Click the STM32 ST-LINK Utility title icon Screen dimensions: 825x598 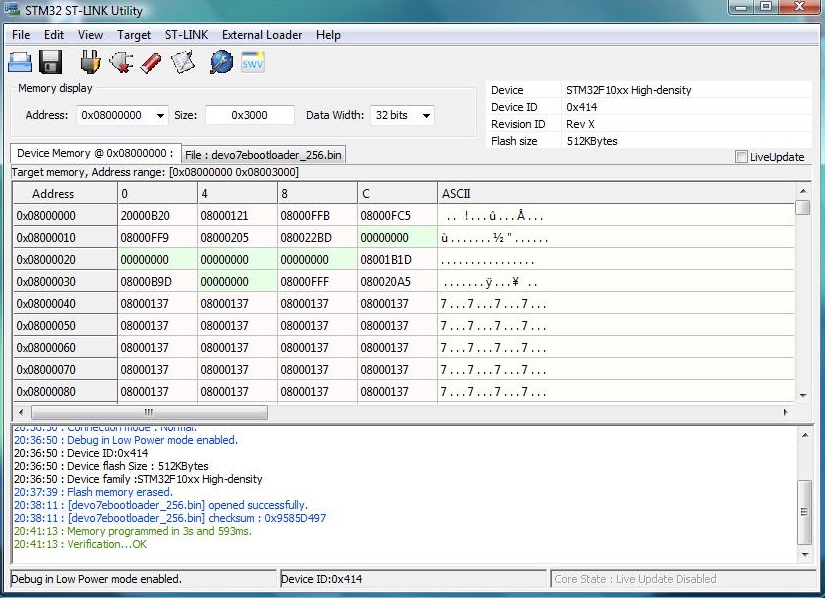(x=12, y=10)
